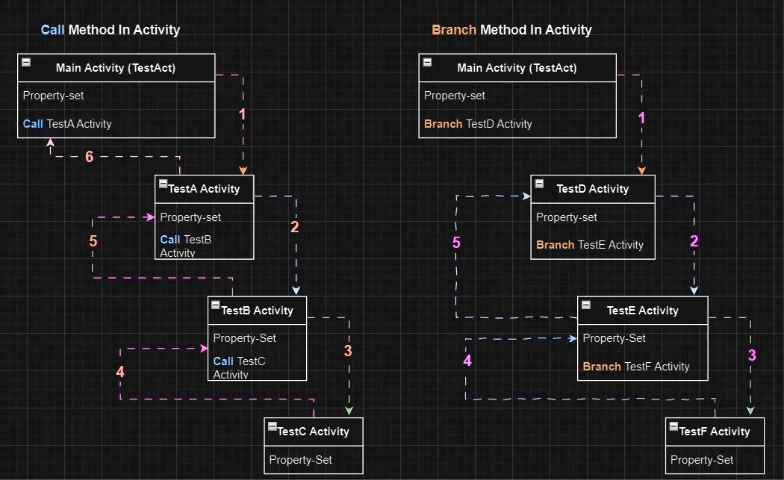
Task: Select the 'Branch TestE Activity' row
Action: click(x=589, y=245)
